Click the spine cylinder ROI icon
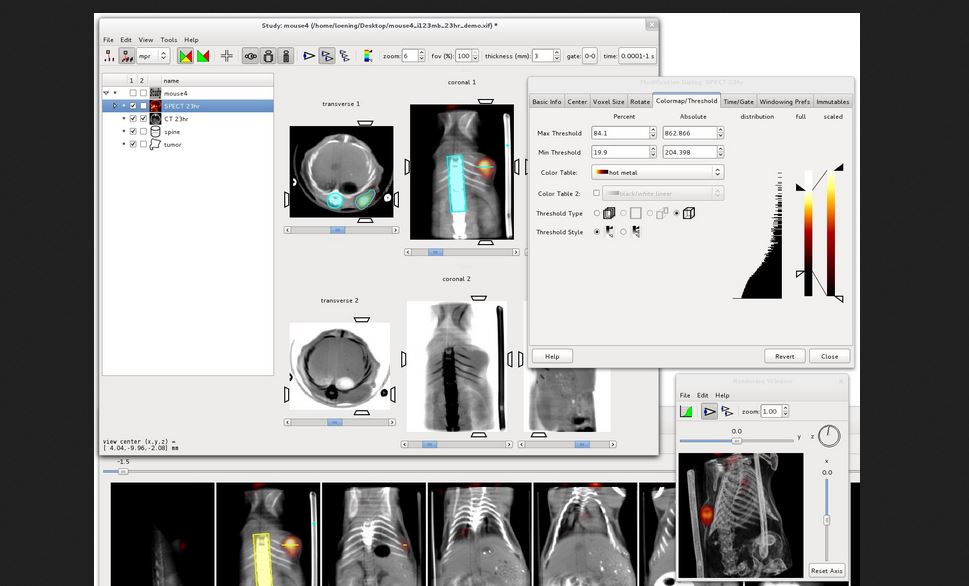The width and height of the screenshot is (969, 586). [155, 132]
